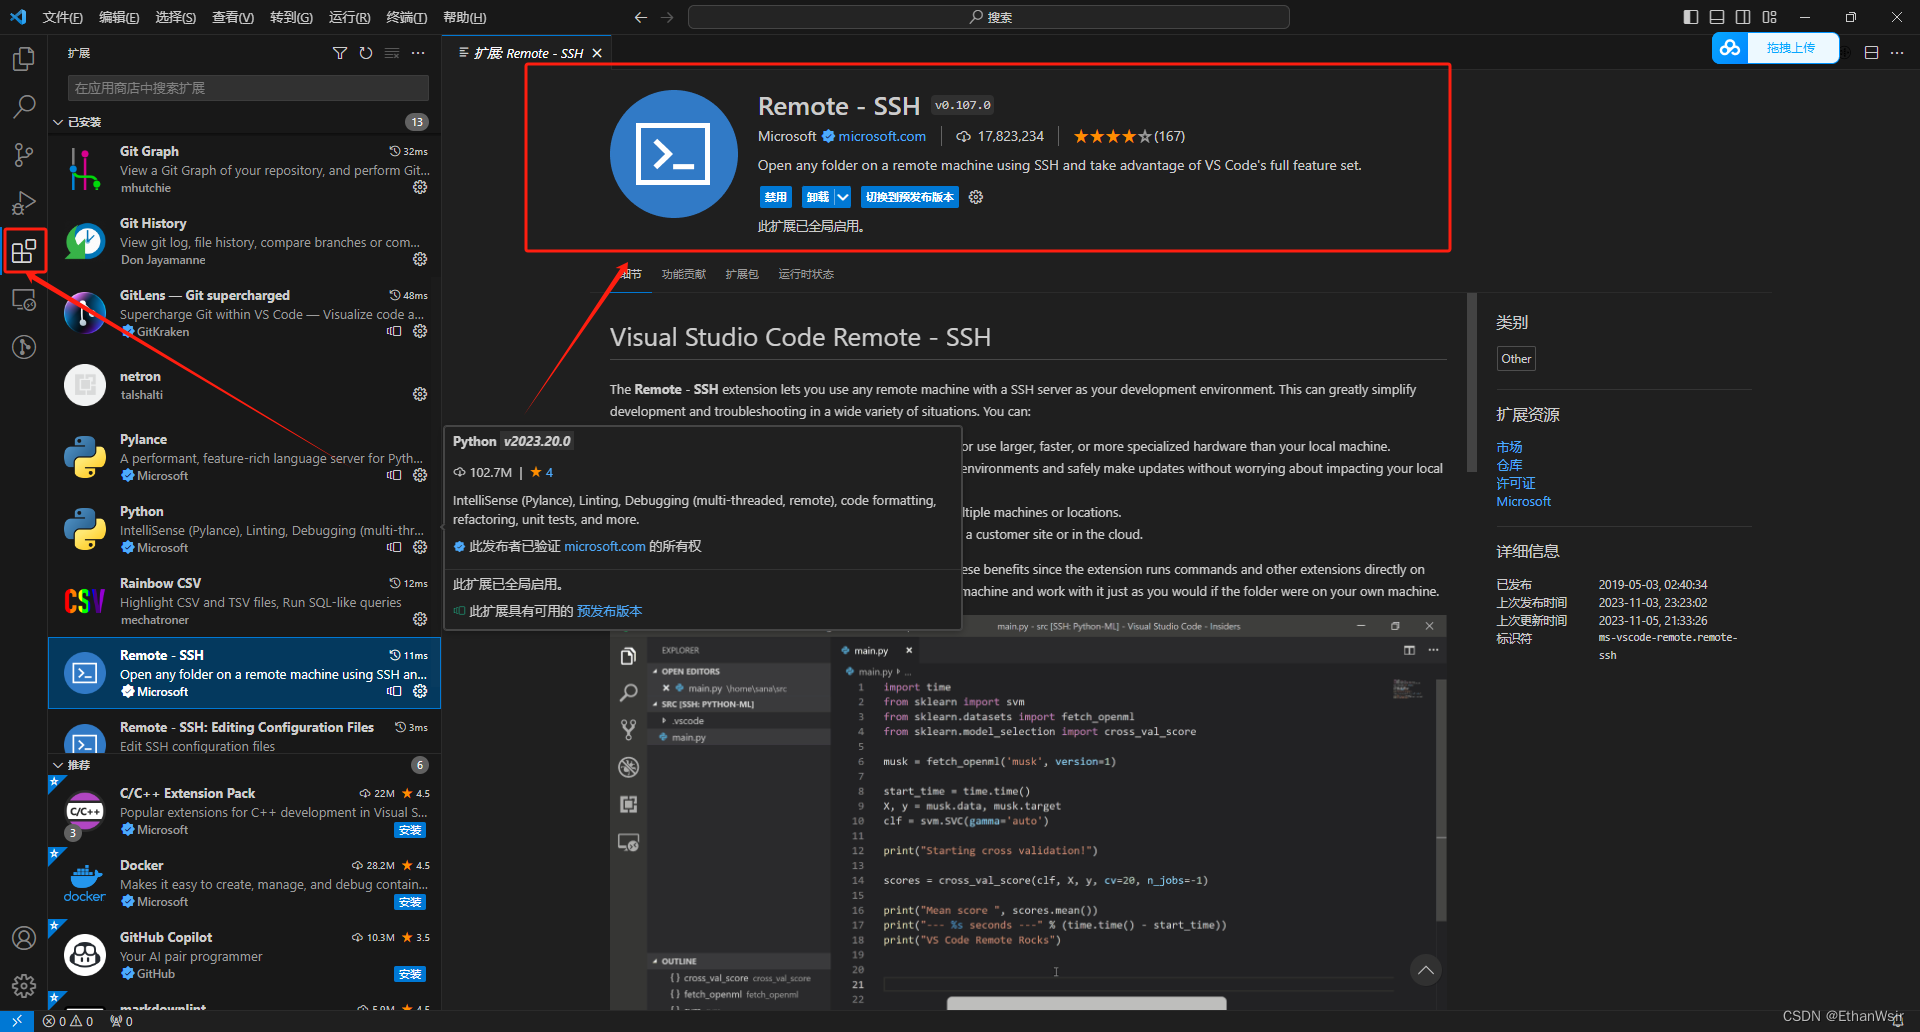Click 切换到预发布版本 button
The height and width of the screenshot is (1032, 1920).
pyautogui.click(x=910, y=197)
